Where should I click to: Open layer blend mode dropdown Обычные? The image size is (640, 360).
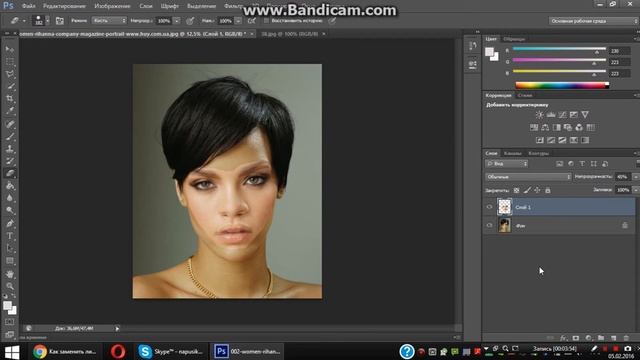click(x=528, y=177)
